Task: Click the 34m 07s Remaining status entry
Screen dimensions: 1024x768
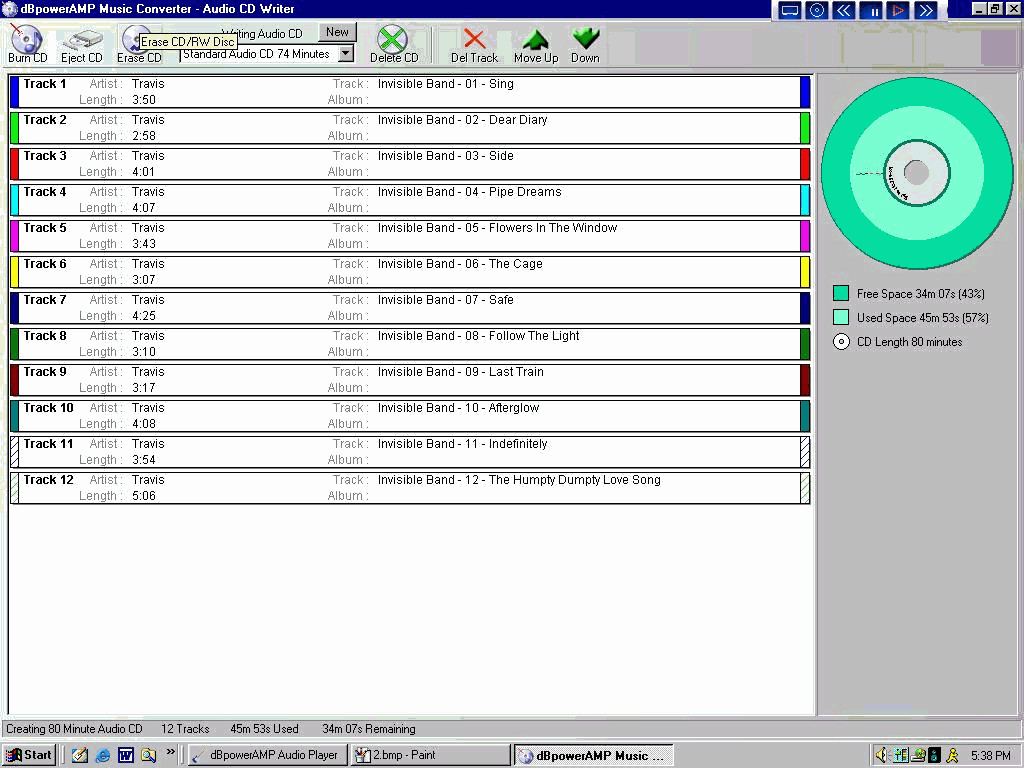Action: 369,729
